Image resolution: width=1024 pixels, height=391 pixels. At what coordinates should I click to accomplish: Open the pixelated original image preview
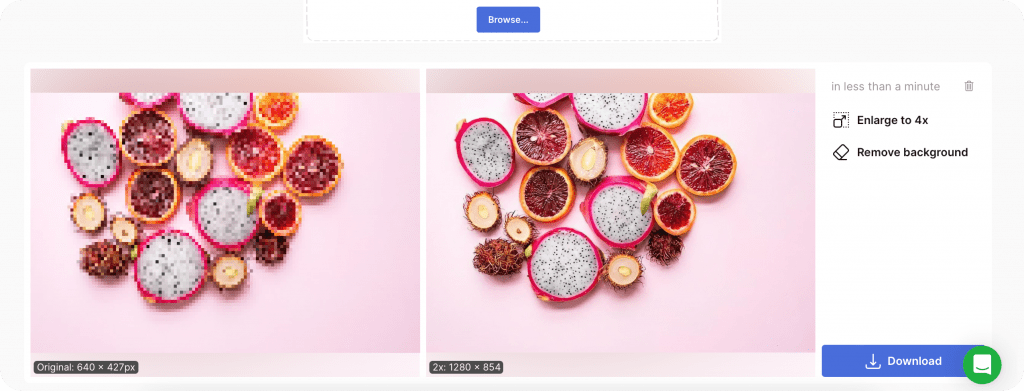pyautogui.click(x=225, y=223)
